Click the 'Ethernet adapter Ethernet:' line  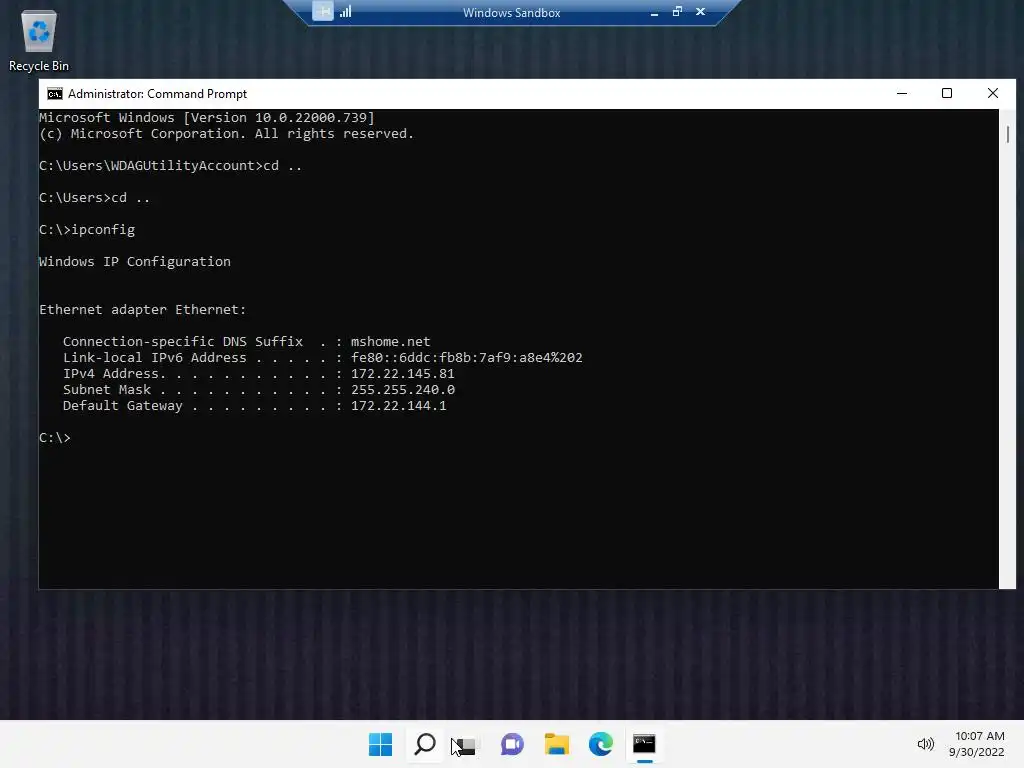(142, 310)
